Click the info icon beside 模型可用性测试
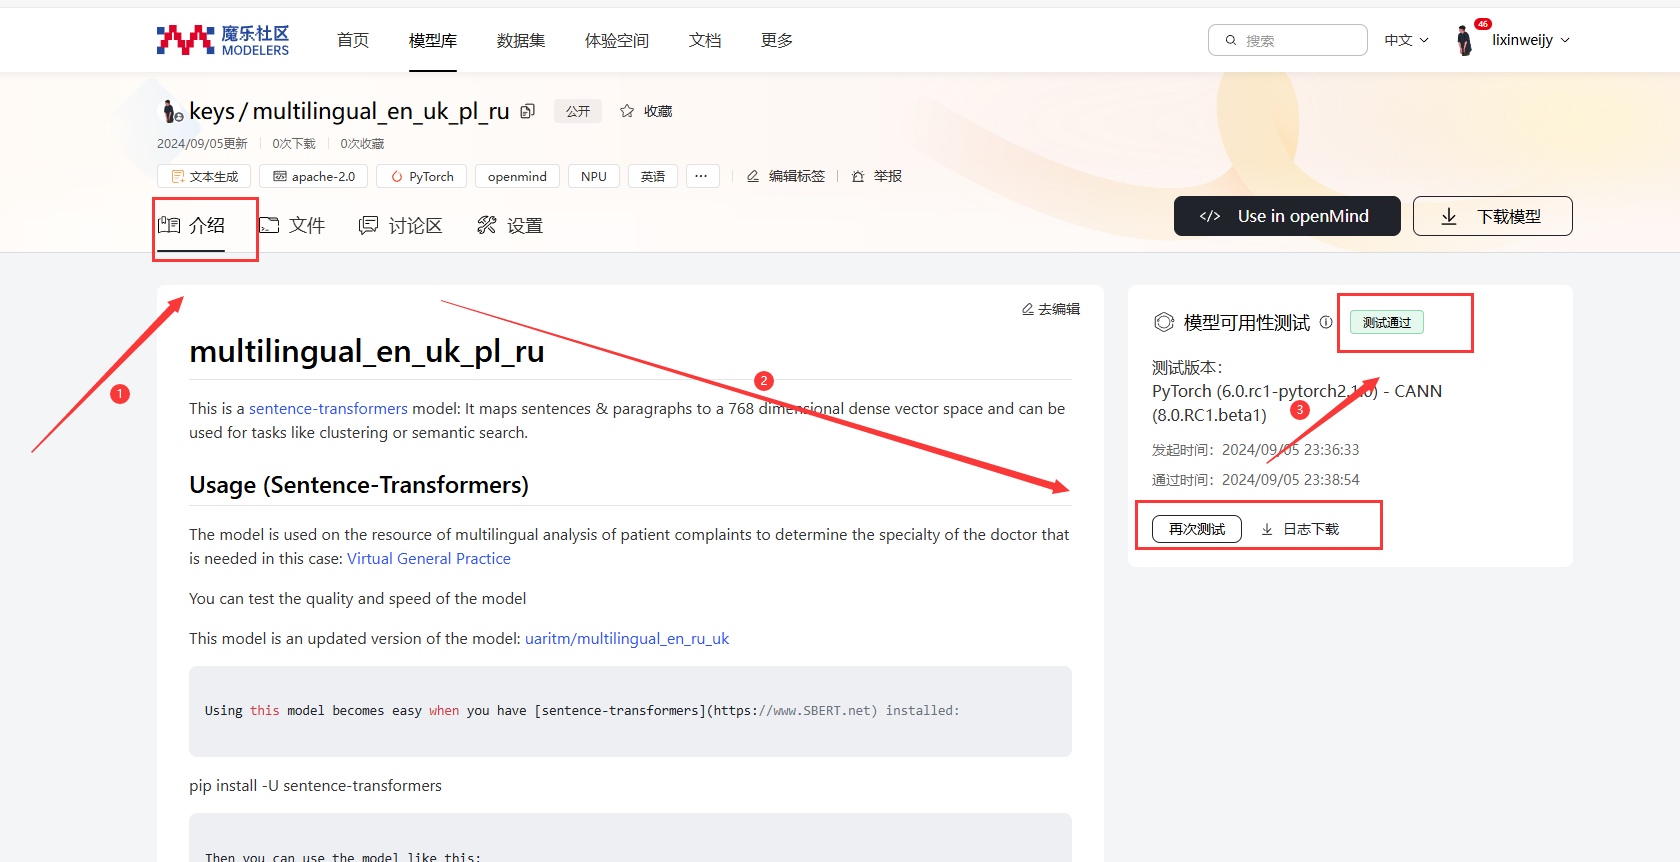 (1326, 322)
